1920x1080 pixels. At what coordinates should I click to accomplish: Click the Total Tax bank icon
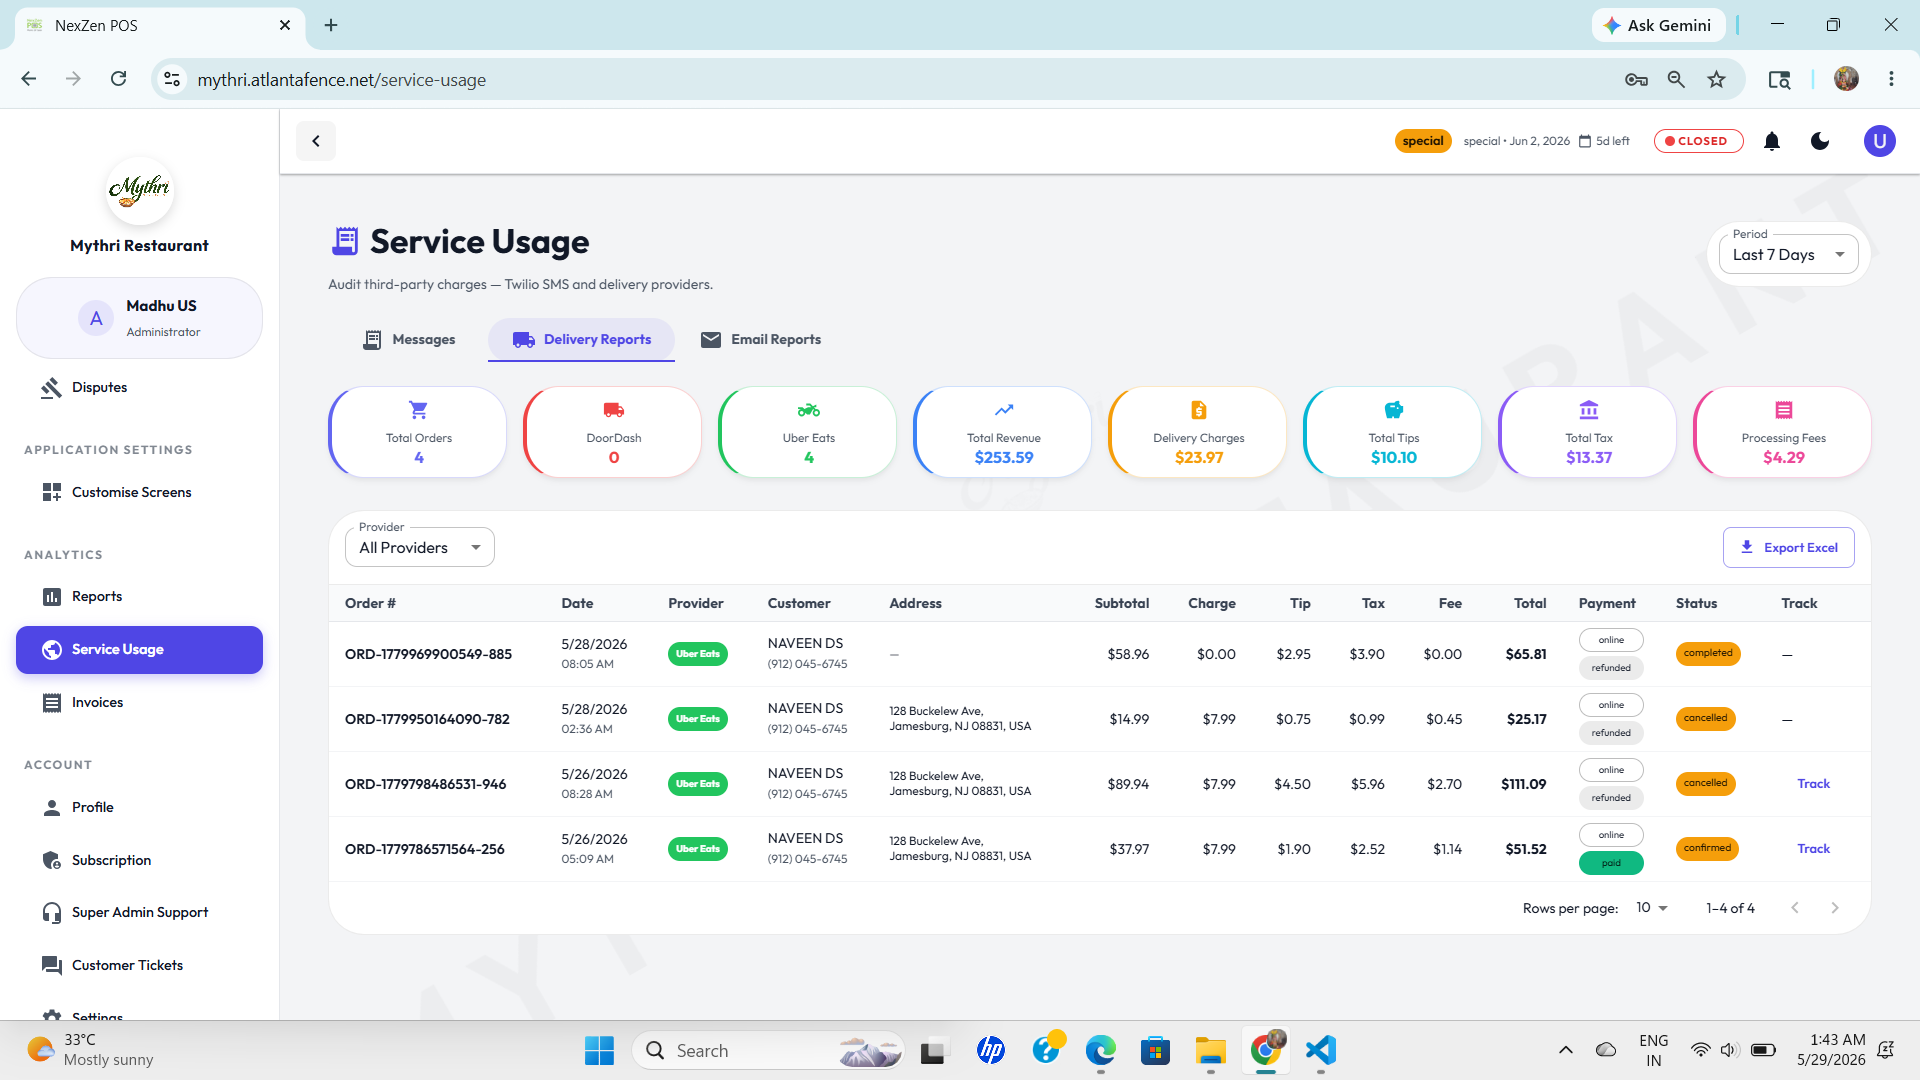coord(1588,410)
